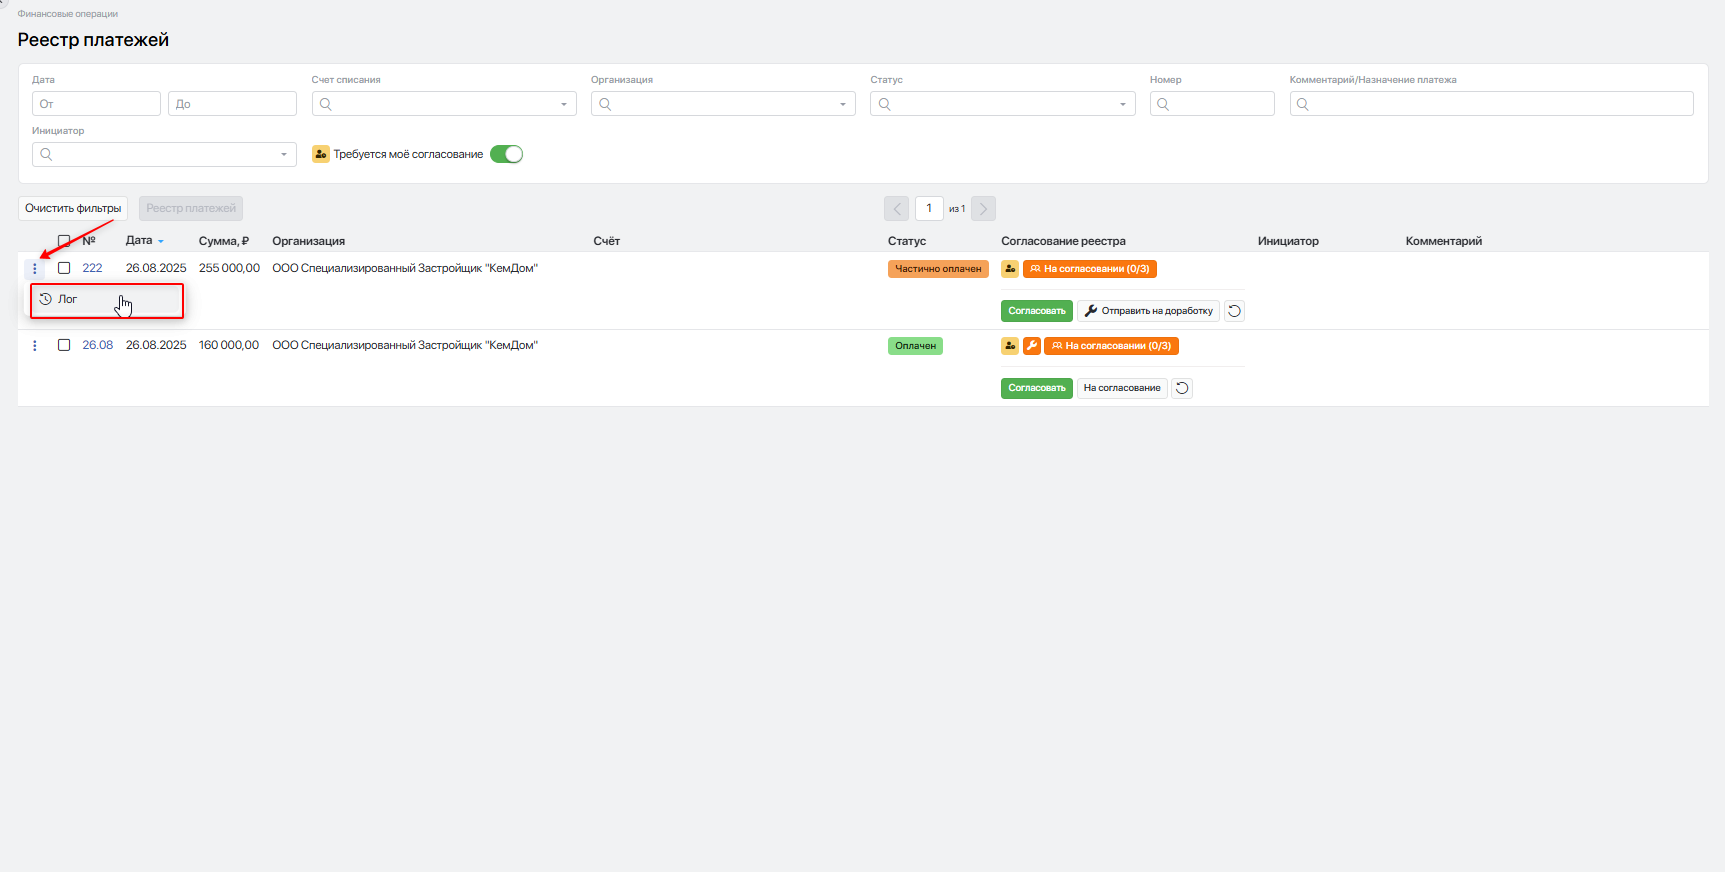Open the Статус filter dropdown
Image resolution: width=1725 pixels, height=872 pixels.
(1122, 104)
